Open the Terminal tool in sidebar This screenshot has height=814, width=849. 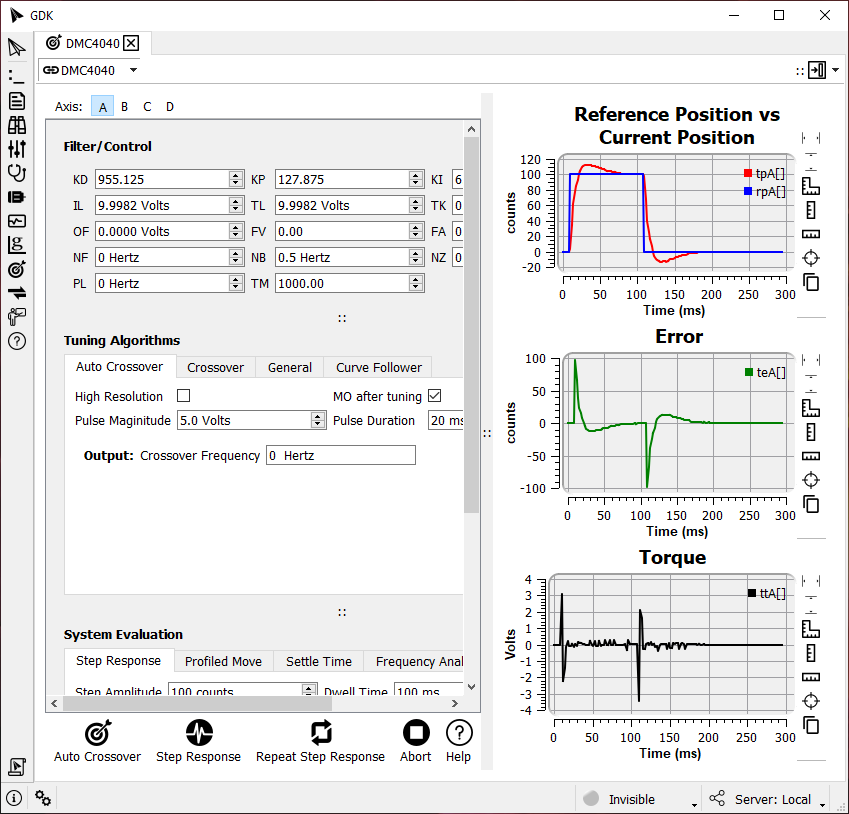point(16,75)
